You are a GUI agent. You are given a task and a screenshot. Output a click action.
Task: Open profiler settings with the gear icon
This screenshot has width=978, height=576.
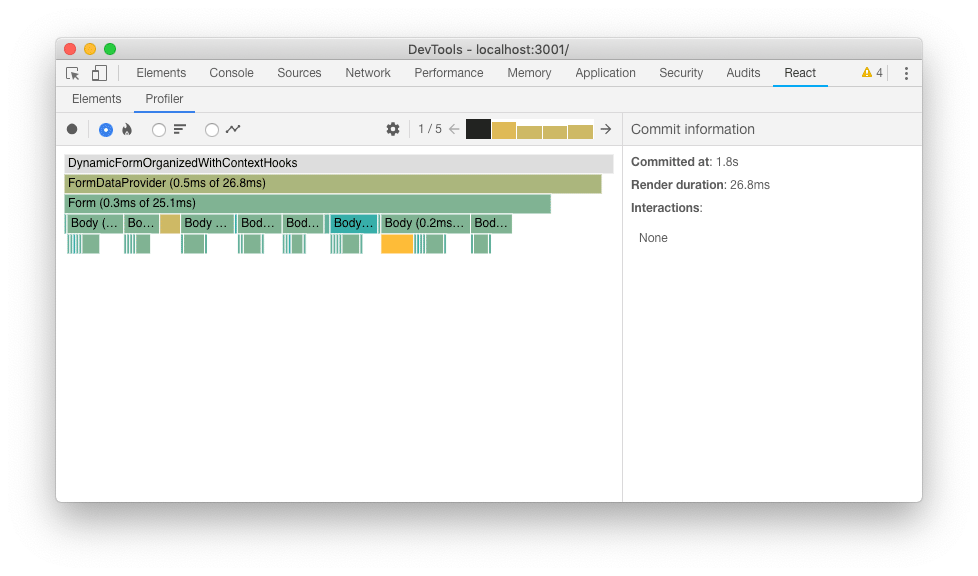pos(392,129)
